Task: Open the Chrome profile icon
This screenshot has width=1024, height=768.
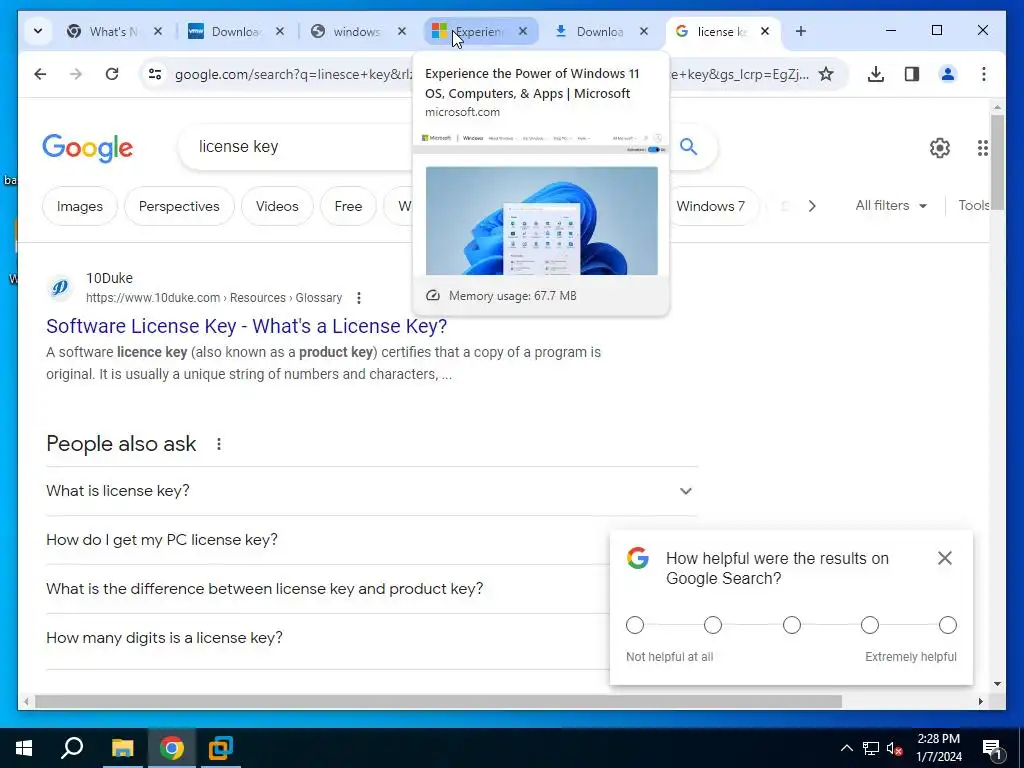Action: click(x=948, y=74)
